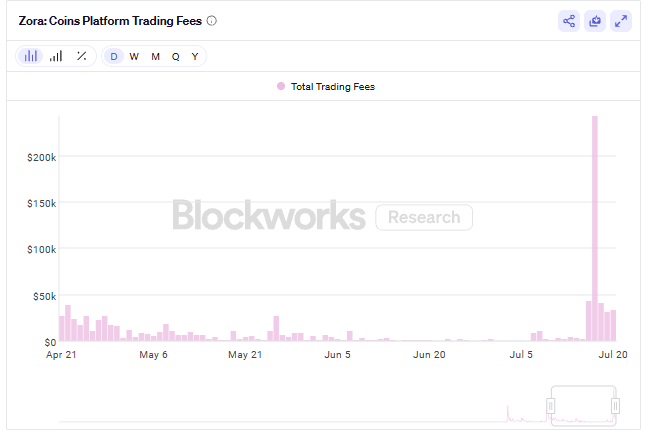Click the Zora Coins Platform Trading Fees title
This screenshot has height=430, width=646.
pos(110,21)
